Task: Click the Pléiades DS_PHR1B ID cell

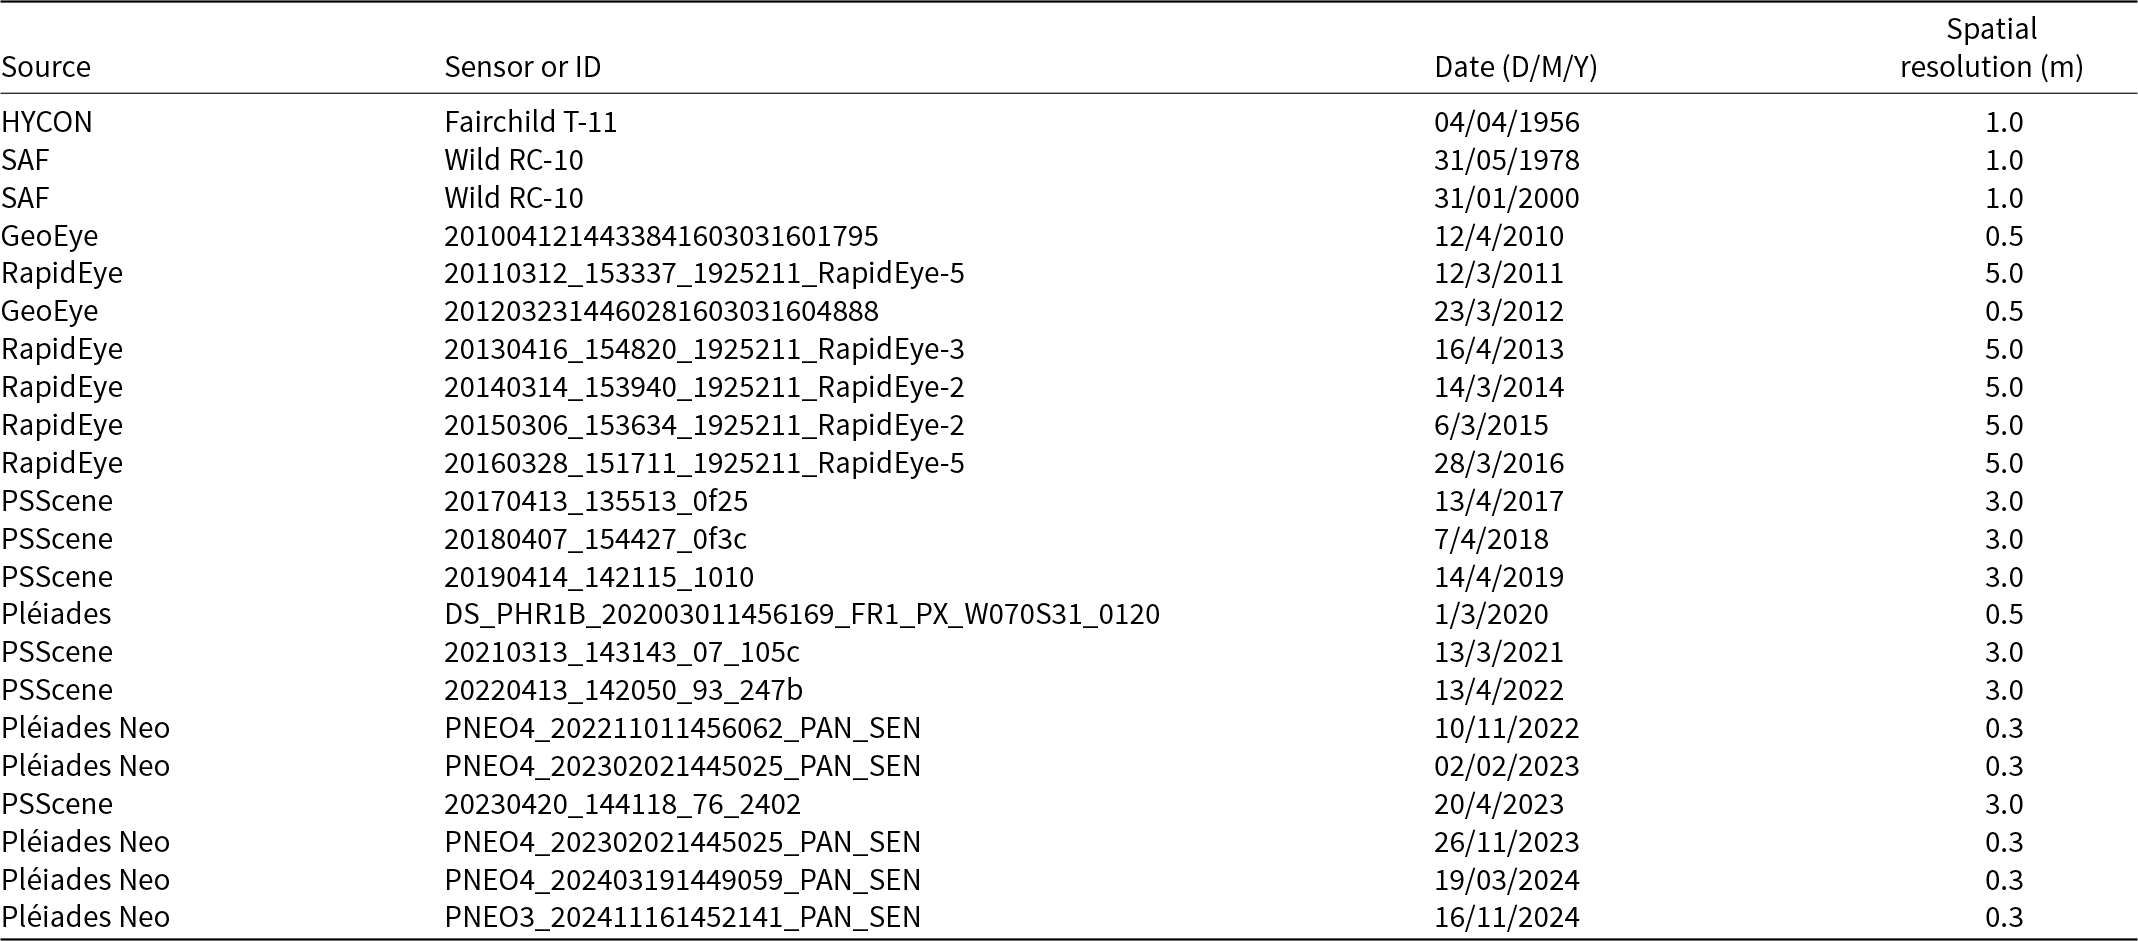Action: (802, 614)
